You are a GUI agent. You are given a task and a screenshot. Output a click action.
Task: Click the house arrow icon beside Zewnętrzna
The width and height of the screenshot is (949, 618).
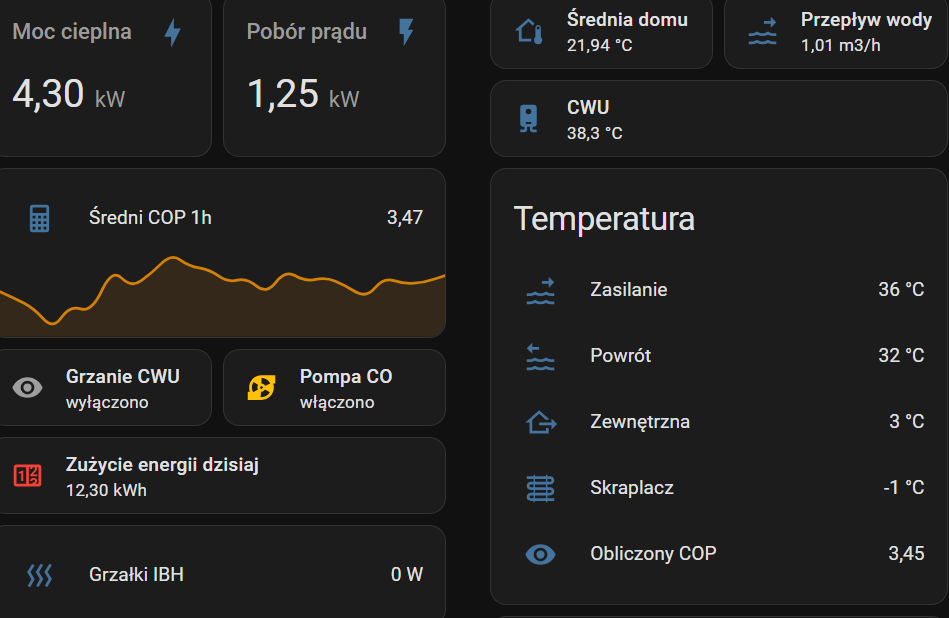click(x=540, y=422)
